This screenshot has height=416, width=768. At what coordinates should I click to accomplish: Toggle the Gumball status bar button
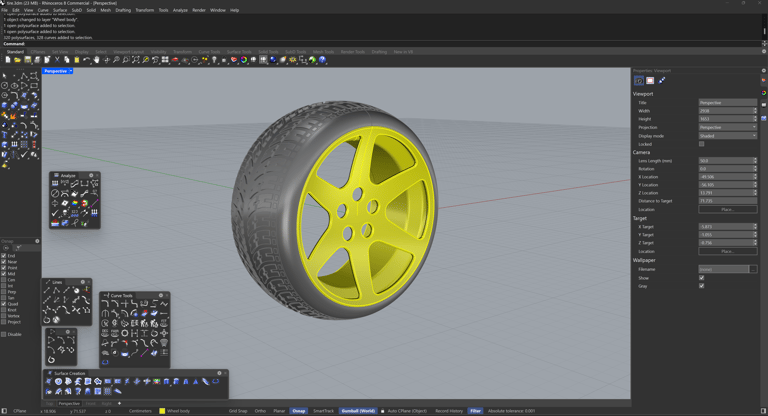pos(357,411)
